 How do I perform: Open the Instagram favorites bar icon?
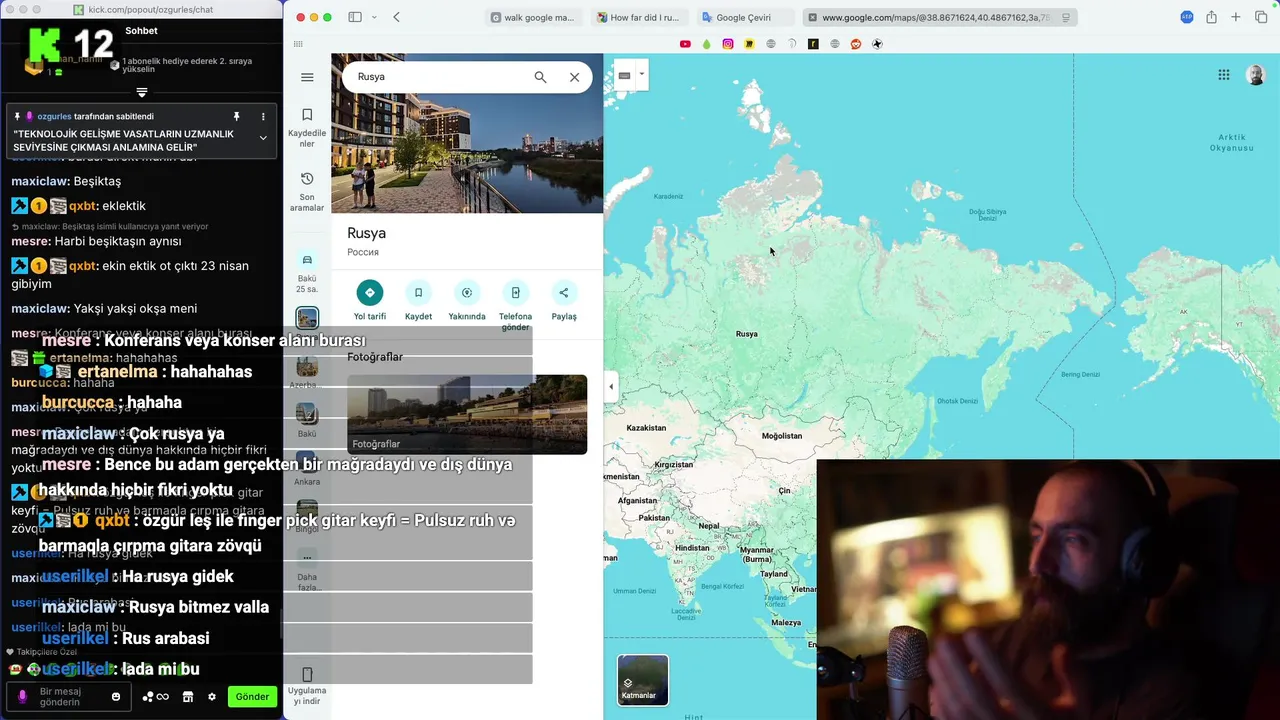728,44
